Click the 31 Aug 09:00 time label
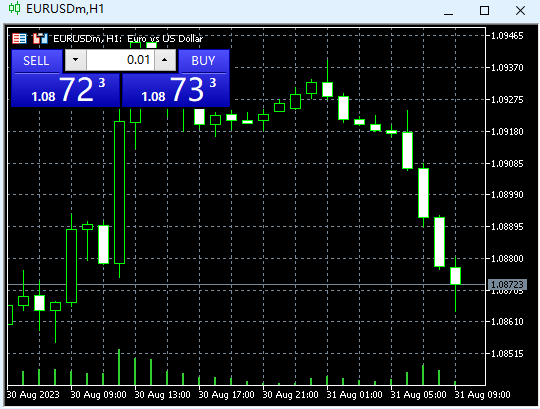Screen dimensions: 540x409 pos(482,395)
